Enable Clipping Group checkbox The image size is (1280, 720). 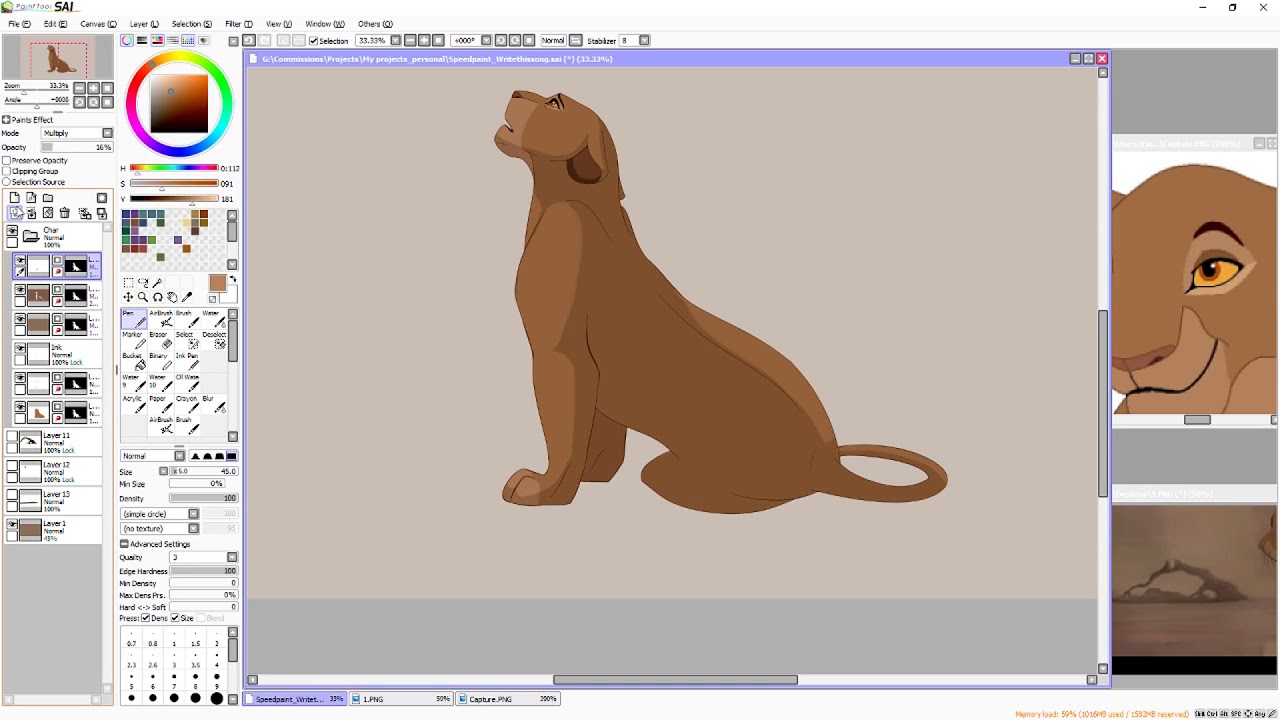click(x=6, y=171)
